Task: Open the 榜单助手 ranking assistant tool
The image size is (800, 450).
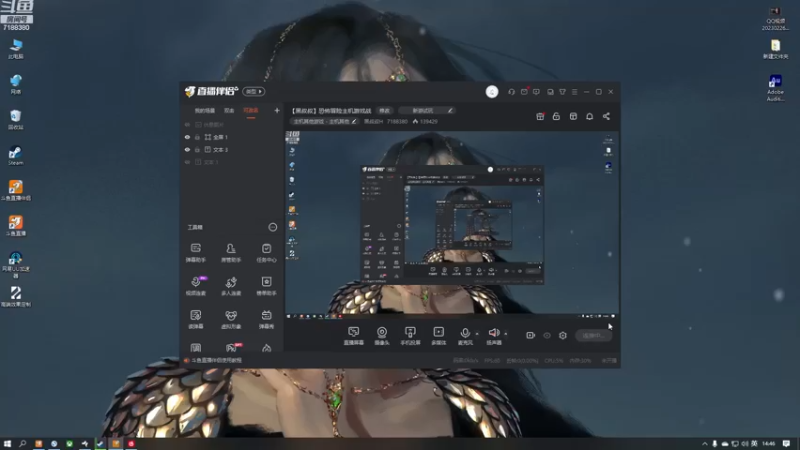Action: tap(266, 286)
